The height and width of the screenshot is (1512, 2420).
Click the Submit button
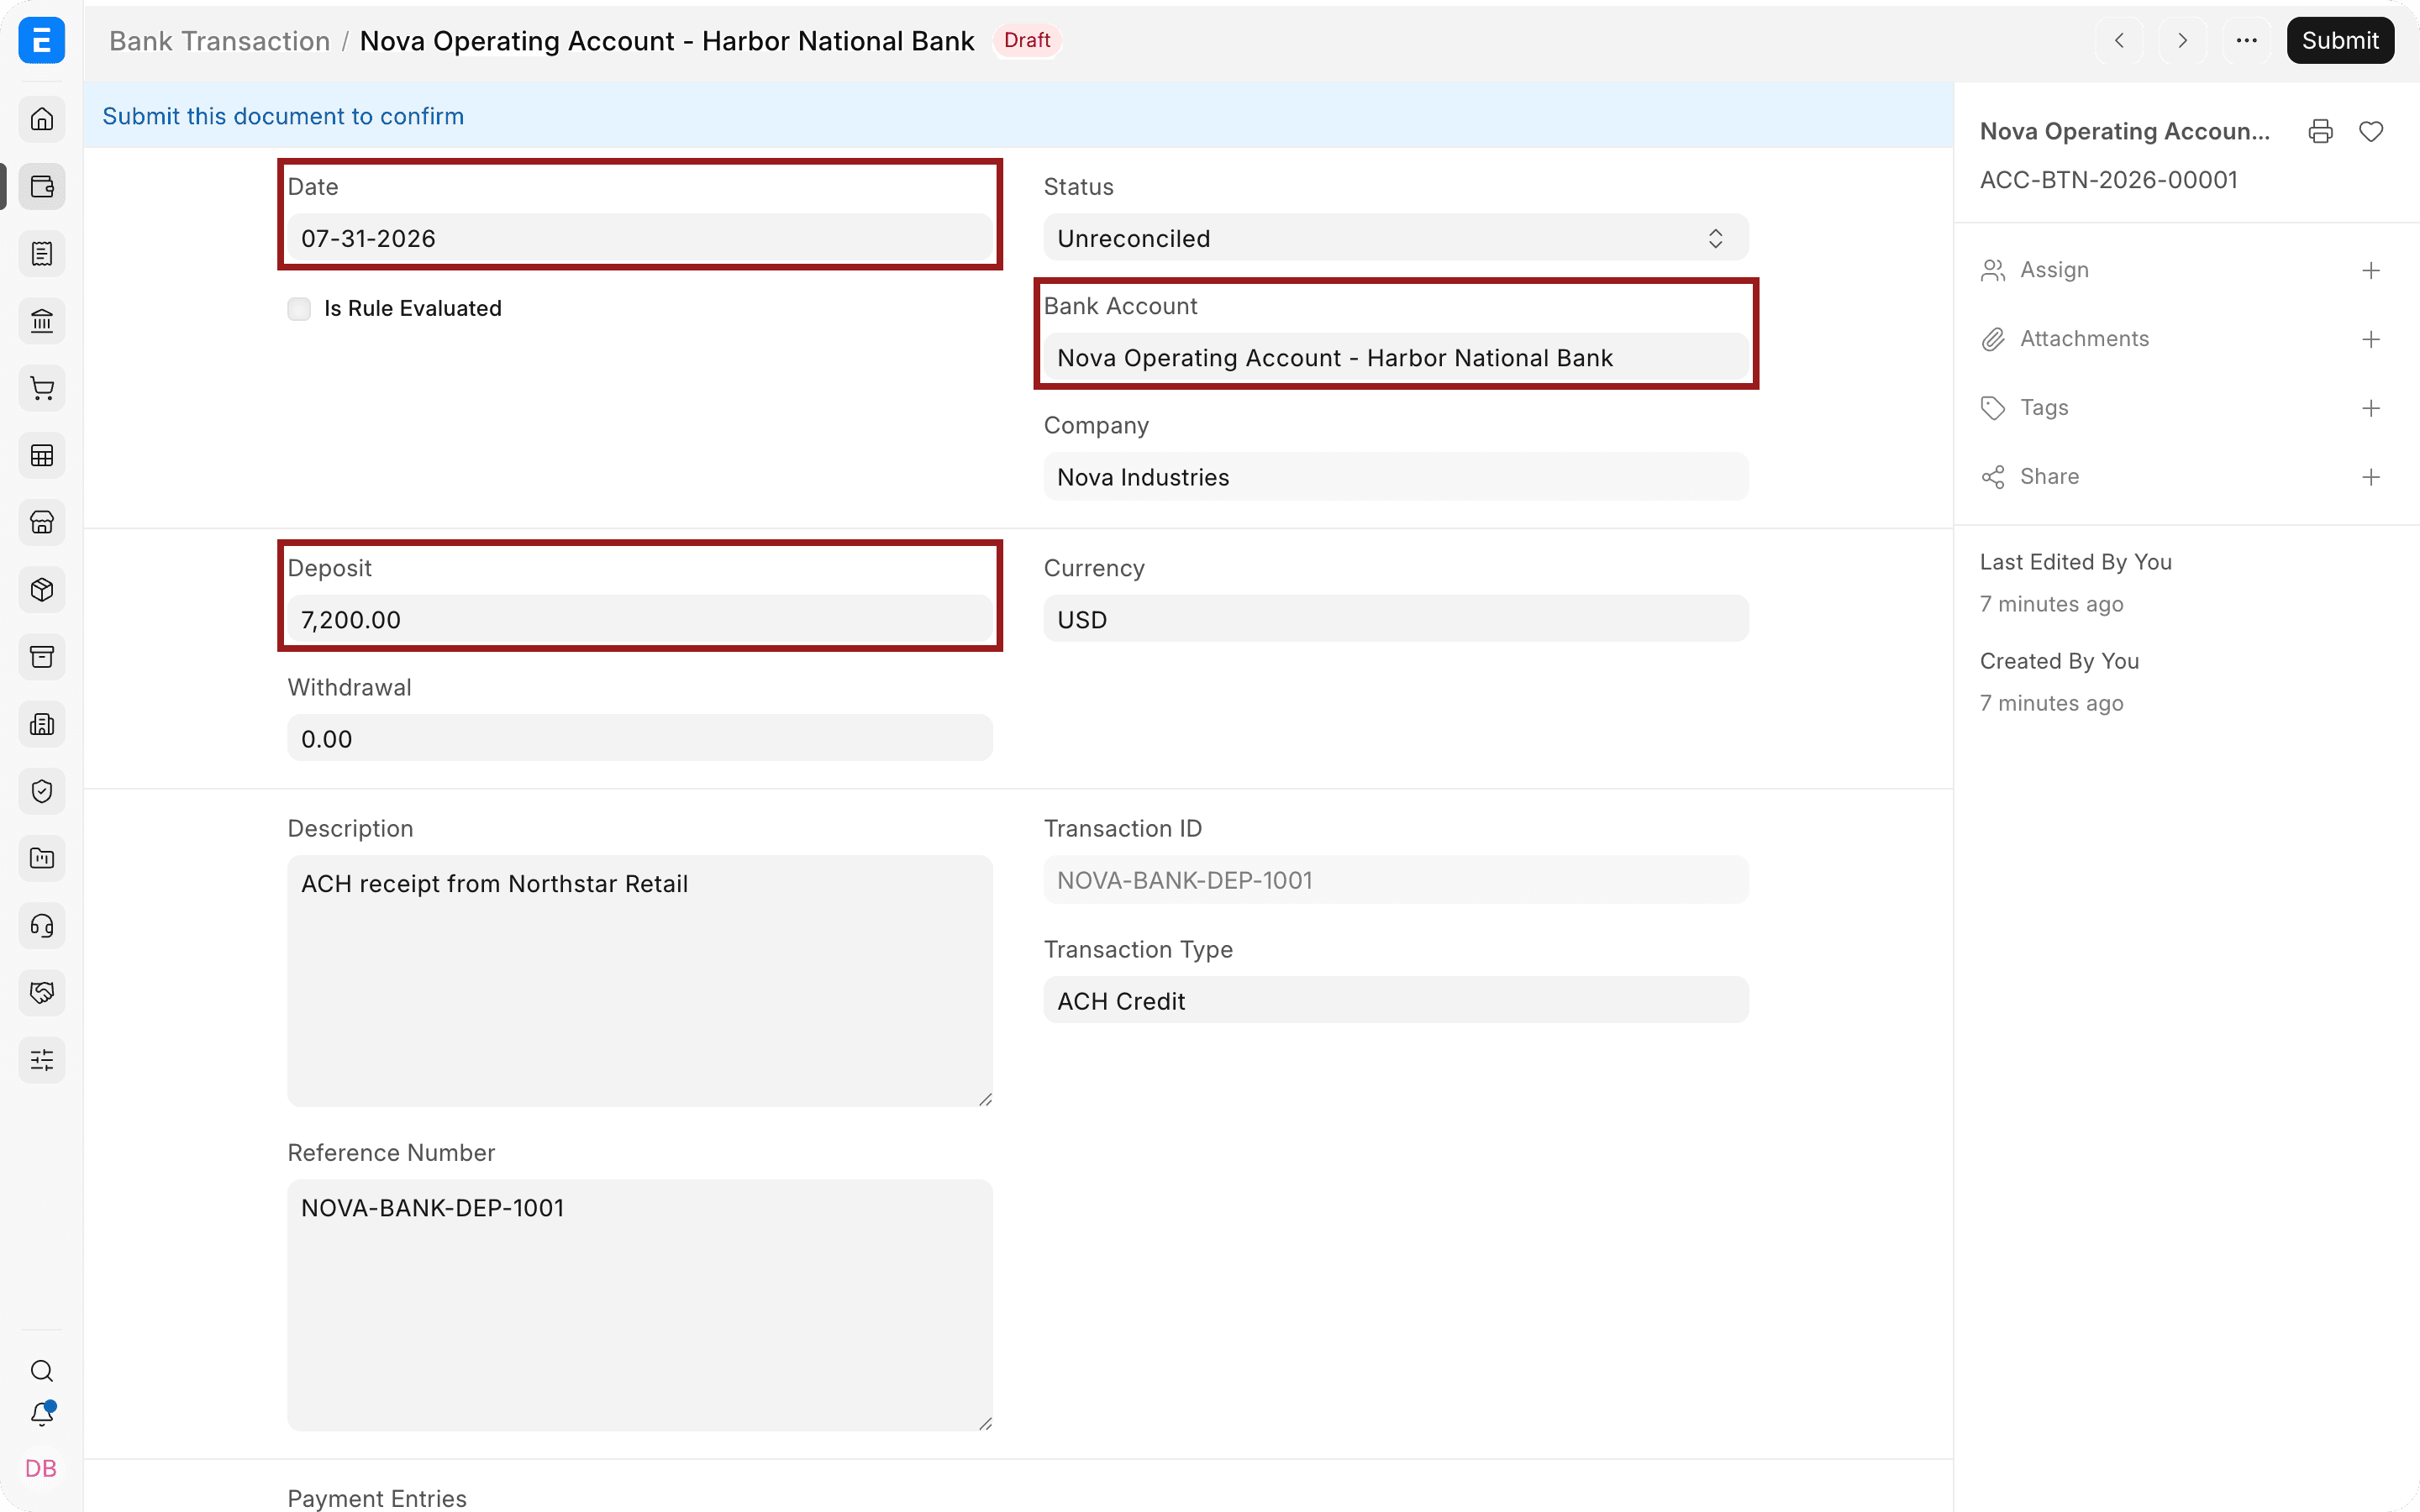(x=2340, y=40)
